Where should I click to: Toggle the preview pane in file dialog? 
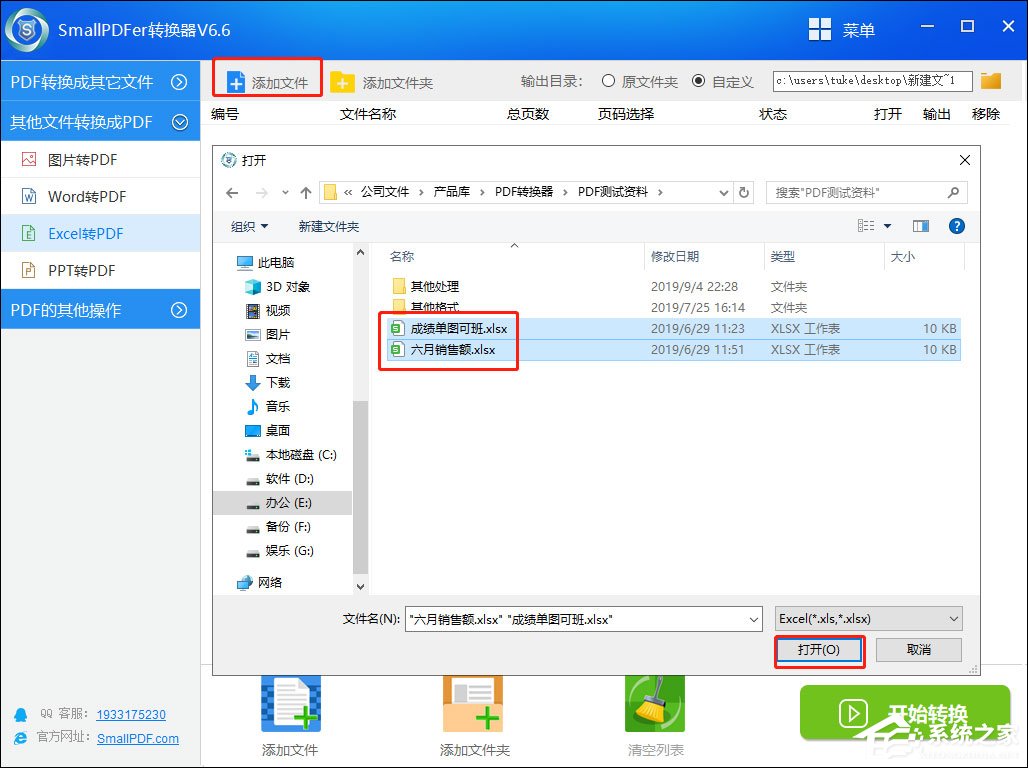click(x=920, y=226)
